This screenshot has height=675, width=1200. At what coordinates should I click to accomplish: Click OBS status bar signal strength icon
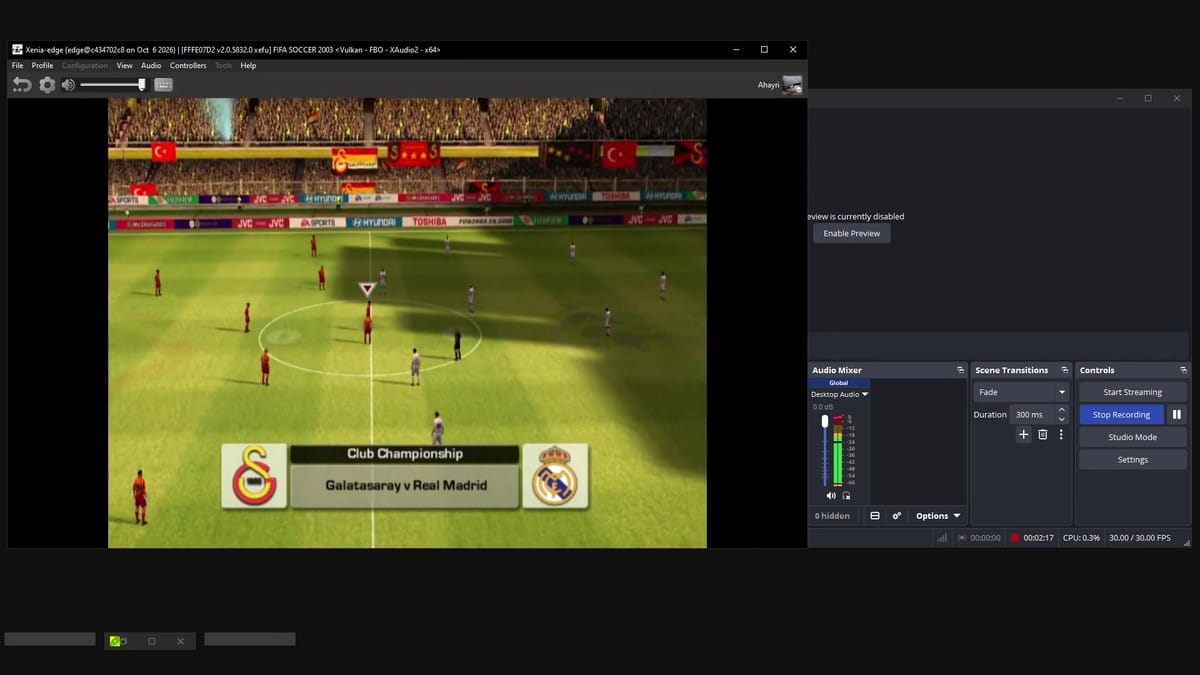tap(942, 538)
